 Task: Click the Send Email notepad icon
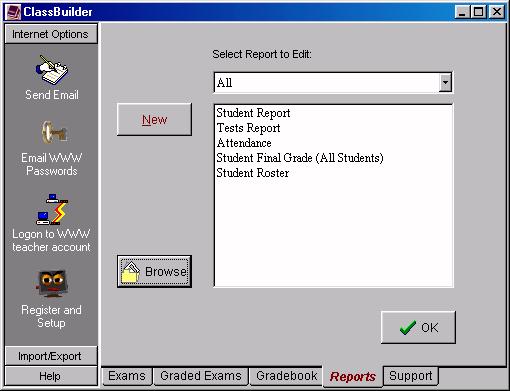coord(52,70)
